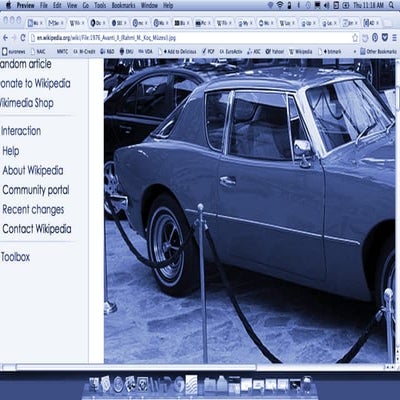Expand the Toolbox sidebar section
Viewport: 400px width, 400px height.
(x=15, y=257)
